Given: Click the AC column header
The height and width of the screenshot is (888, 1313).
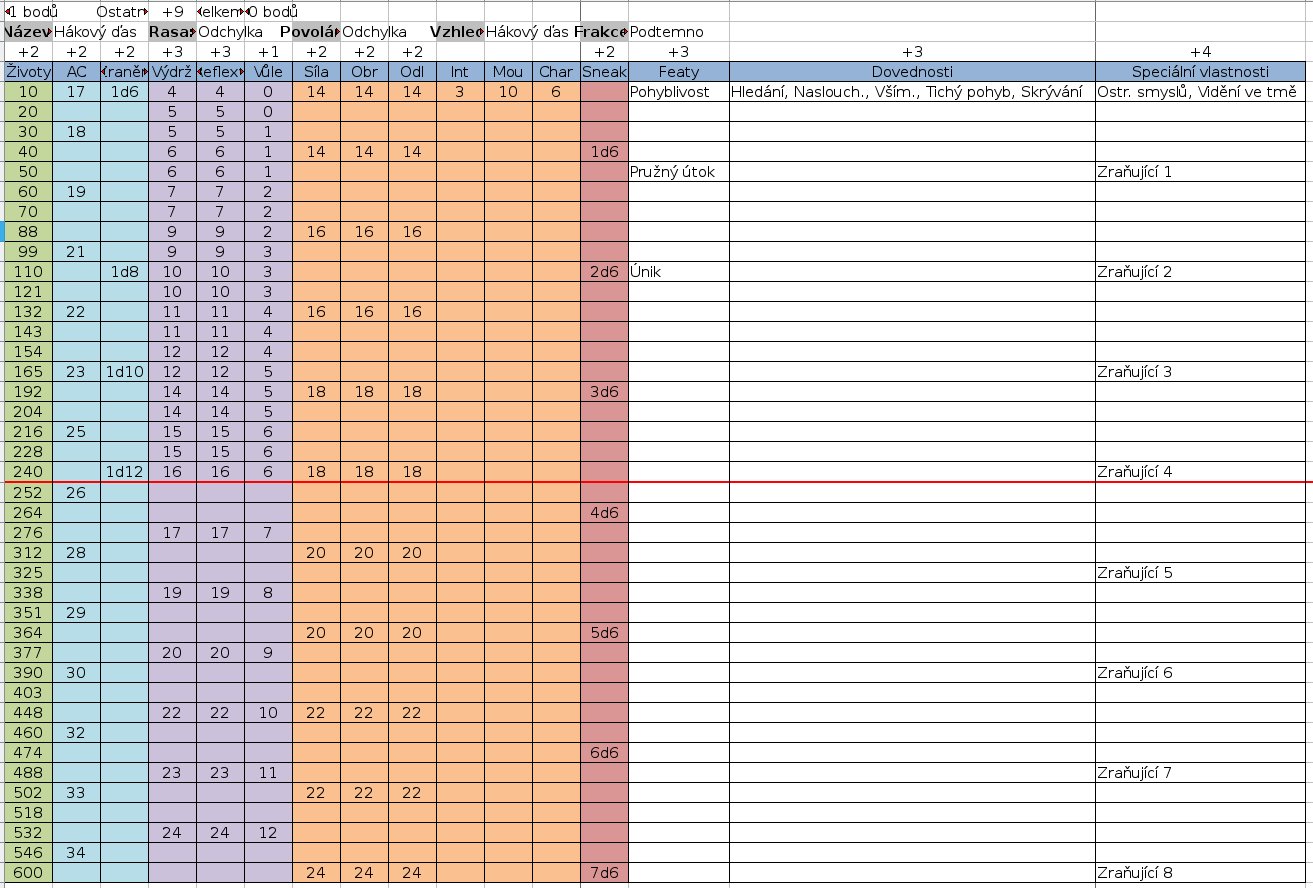Looking at the screenshot, I should pos(76,72).
